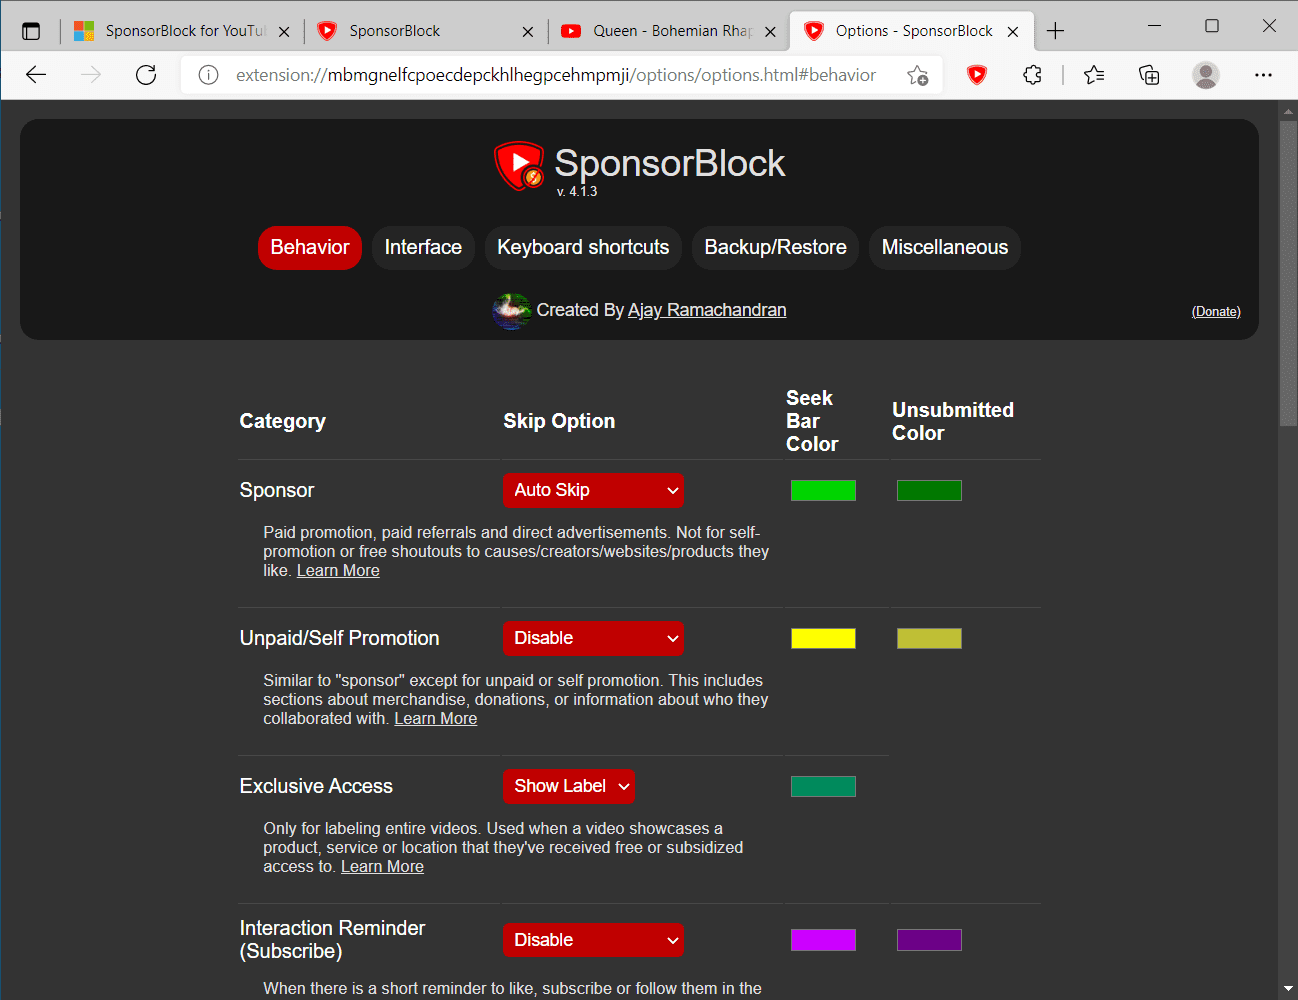Viewport: 1298px width, 1000px height.
Task: Click the Unsubmitted Color column header
Action: point(953,421)
